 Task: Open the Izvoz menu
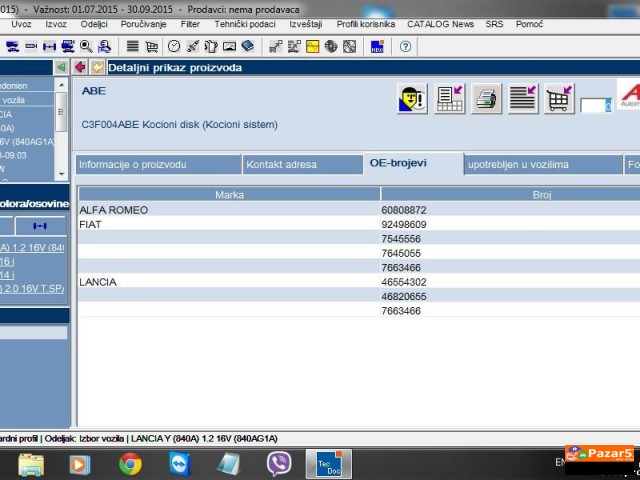click(x=56, y=24)
